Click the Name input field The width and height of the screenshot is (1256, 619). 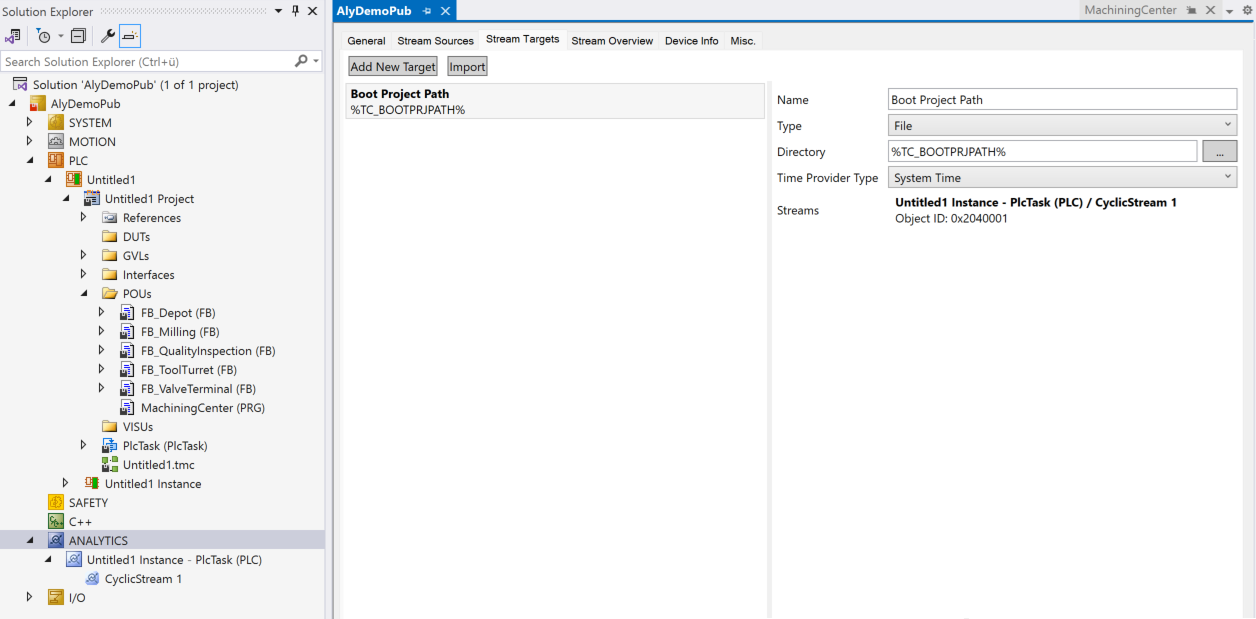(x=1062, y=100)
